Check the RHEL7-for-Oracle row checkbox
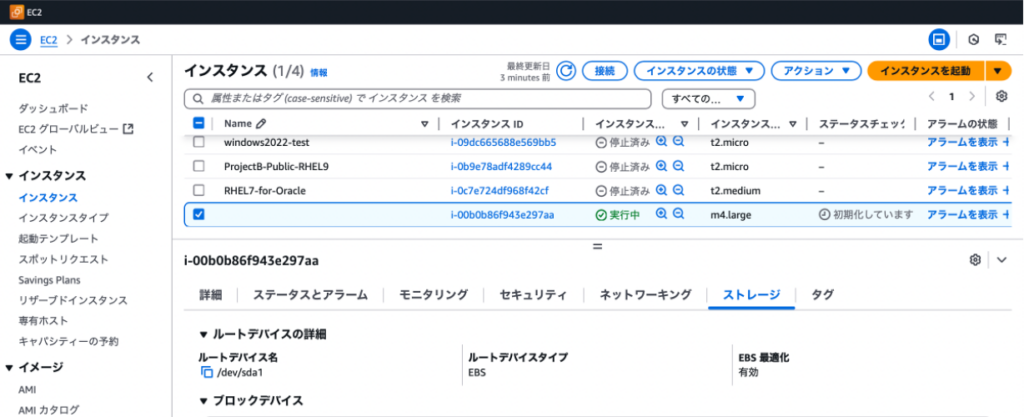Image resolution: width=1024 pixels, height=417 pixels. [199, 191]
